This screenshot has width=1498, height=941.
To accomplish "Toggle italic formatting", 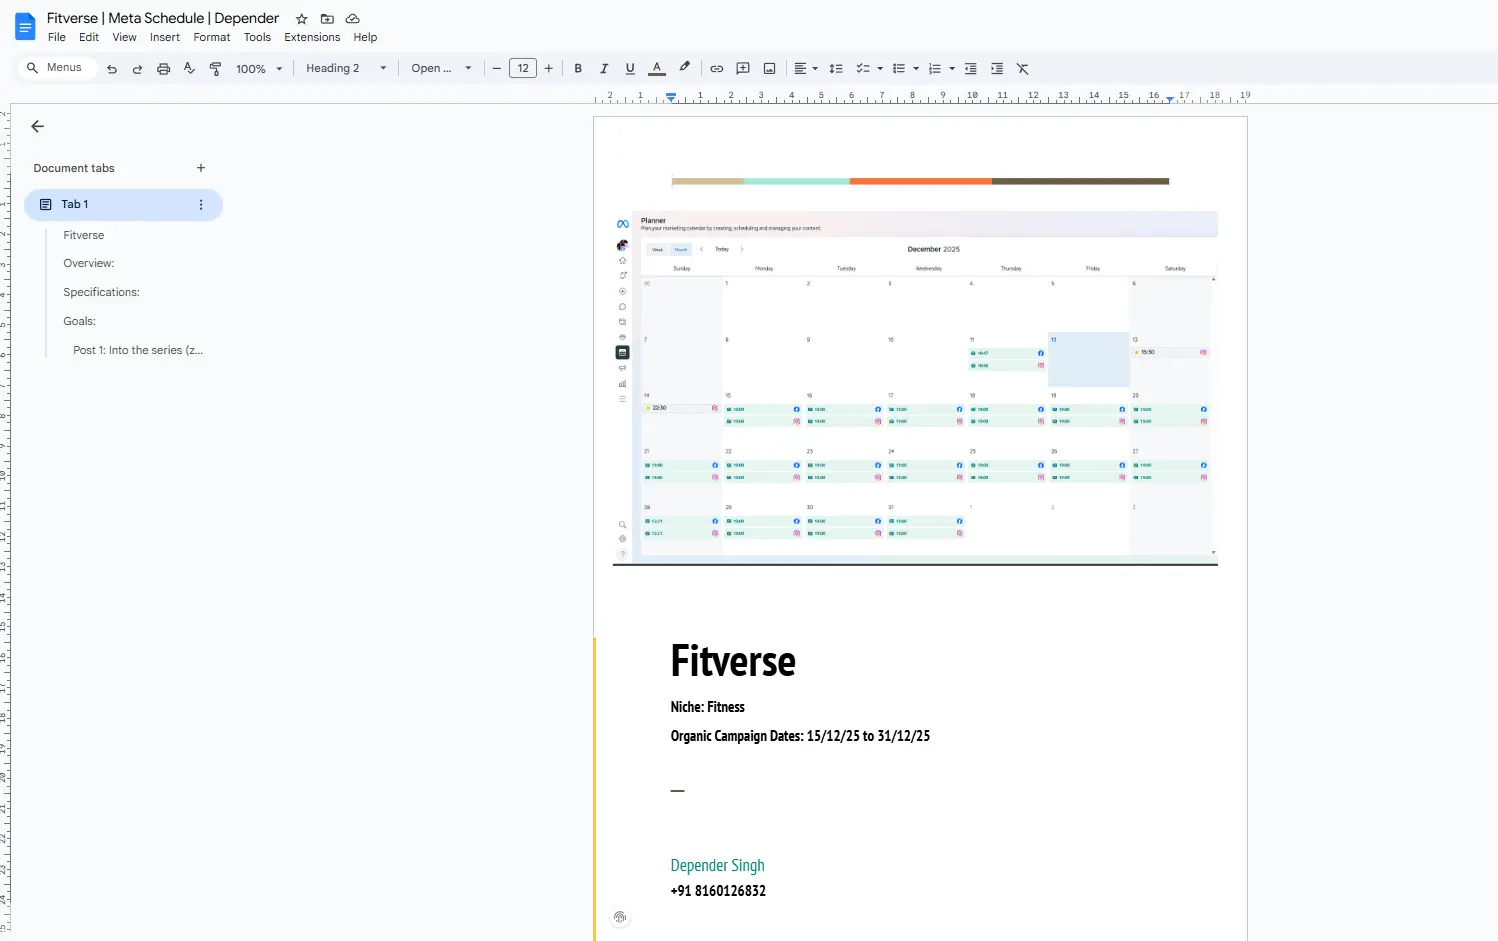I will 604,69.
